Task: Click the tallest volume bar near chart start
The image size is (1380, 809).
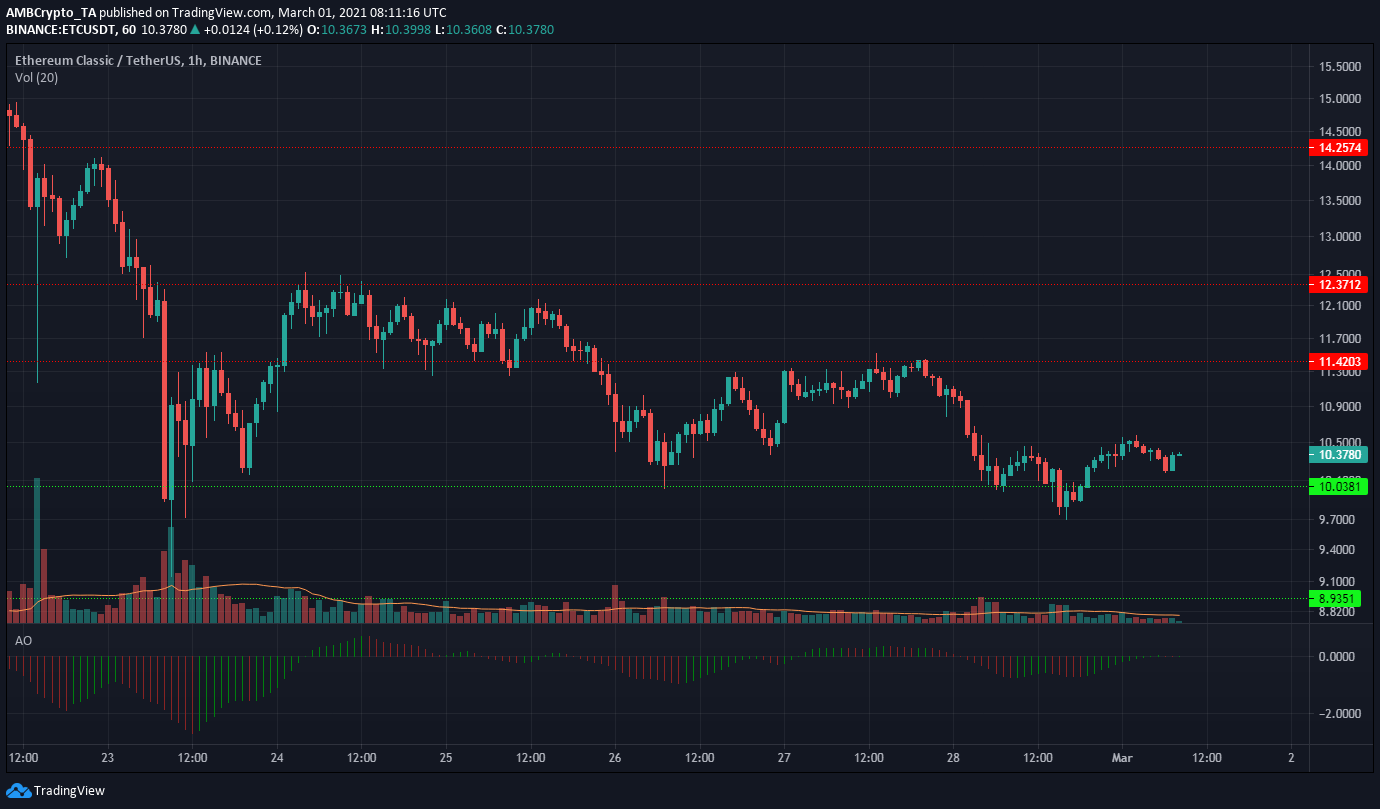Action: (x=37, y=550)
